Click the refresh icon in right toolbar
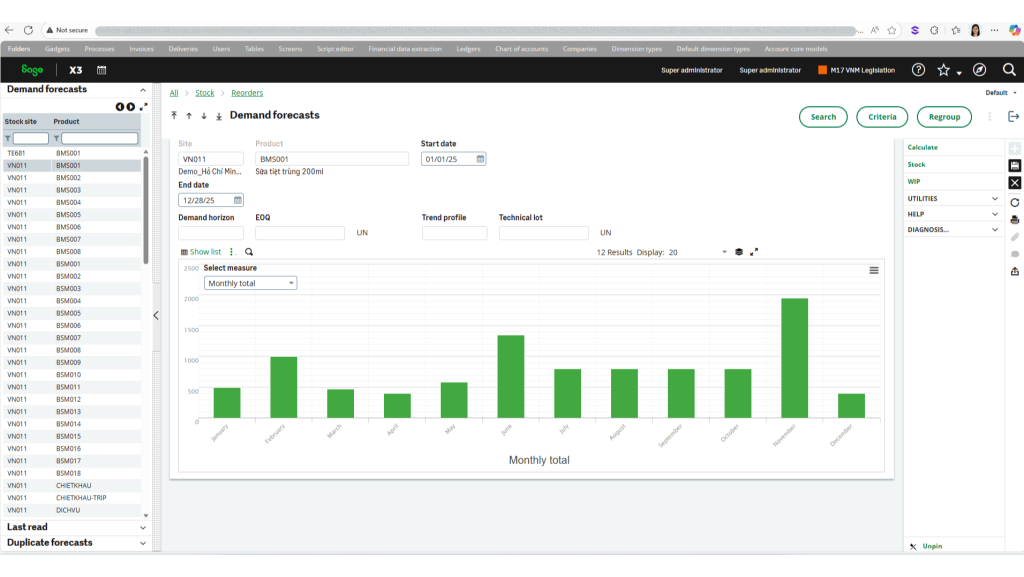The image size is (1024, 577). [1014, 202]
